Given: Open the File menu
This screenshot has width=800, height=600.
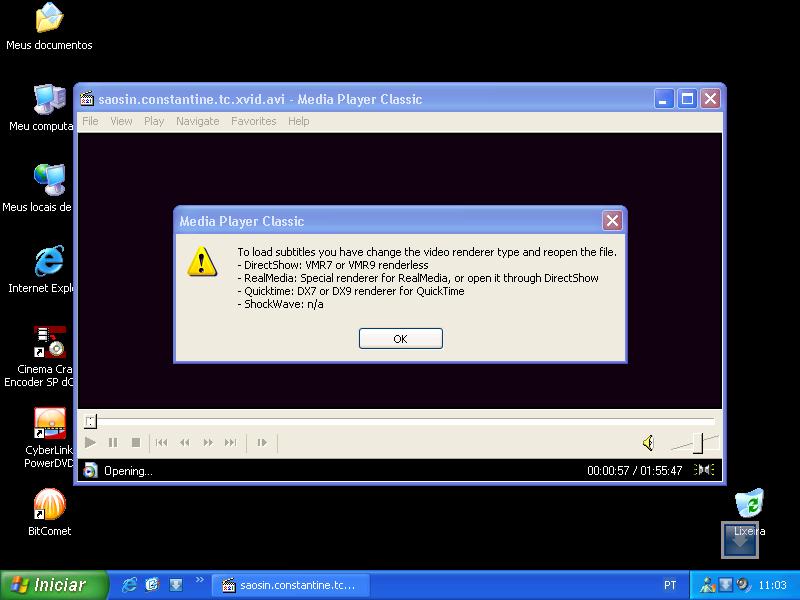Looking at the screenshot, I should pyautogui.click(x=90, y=121).
